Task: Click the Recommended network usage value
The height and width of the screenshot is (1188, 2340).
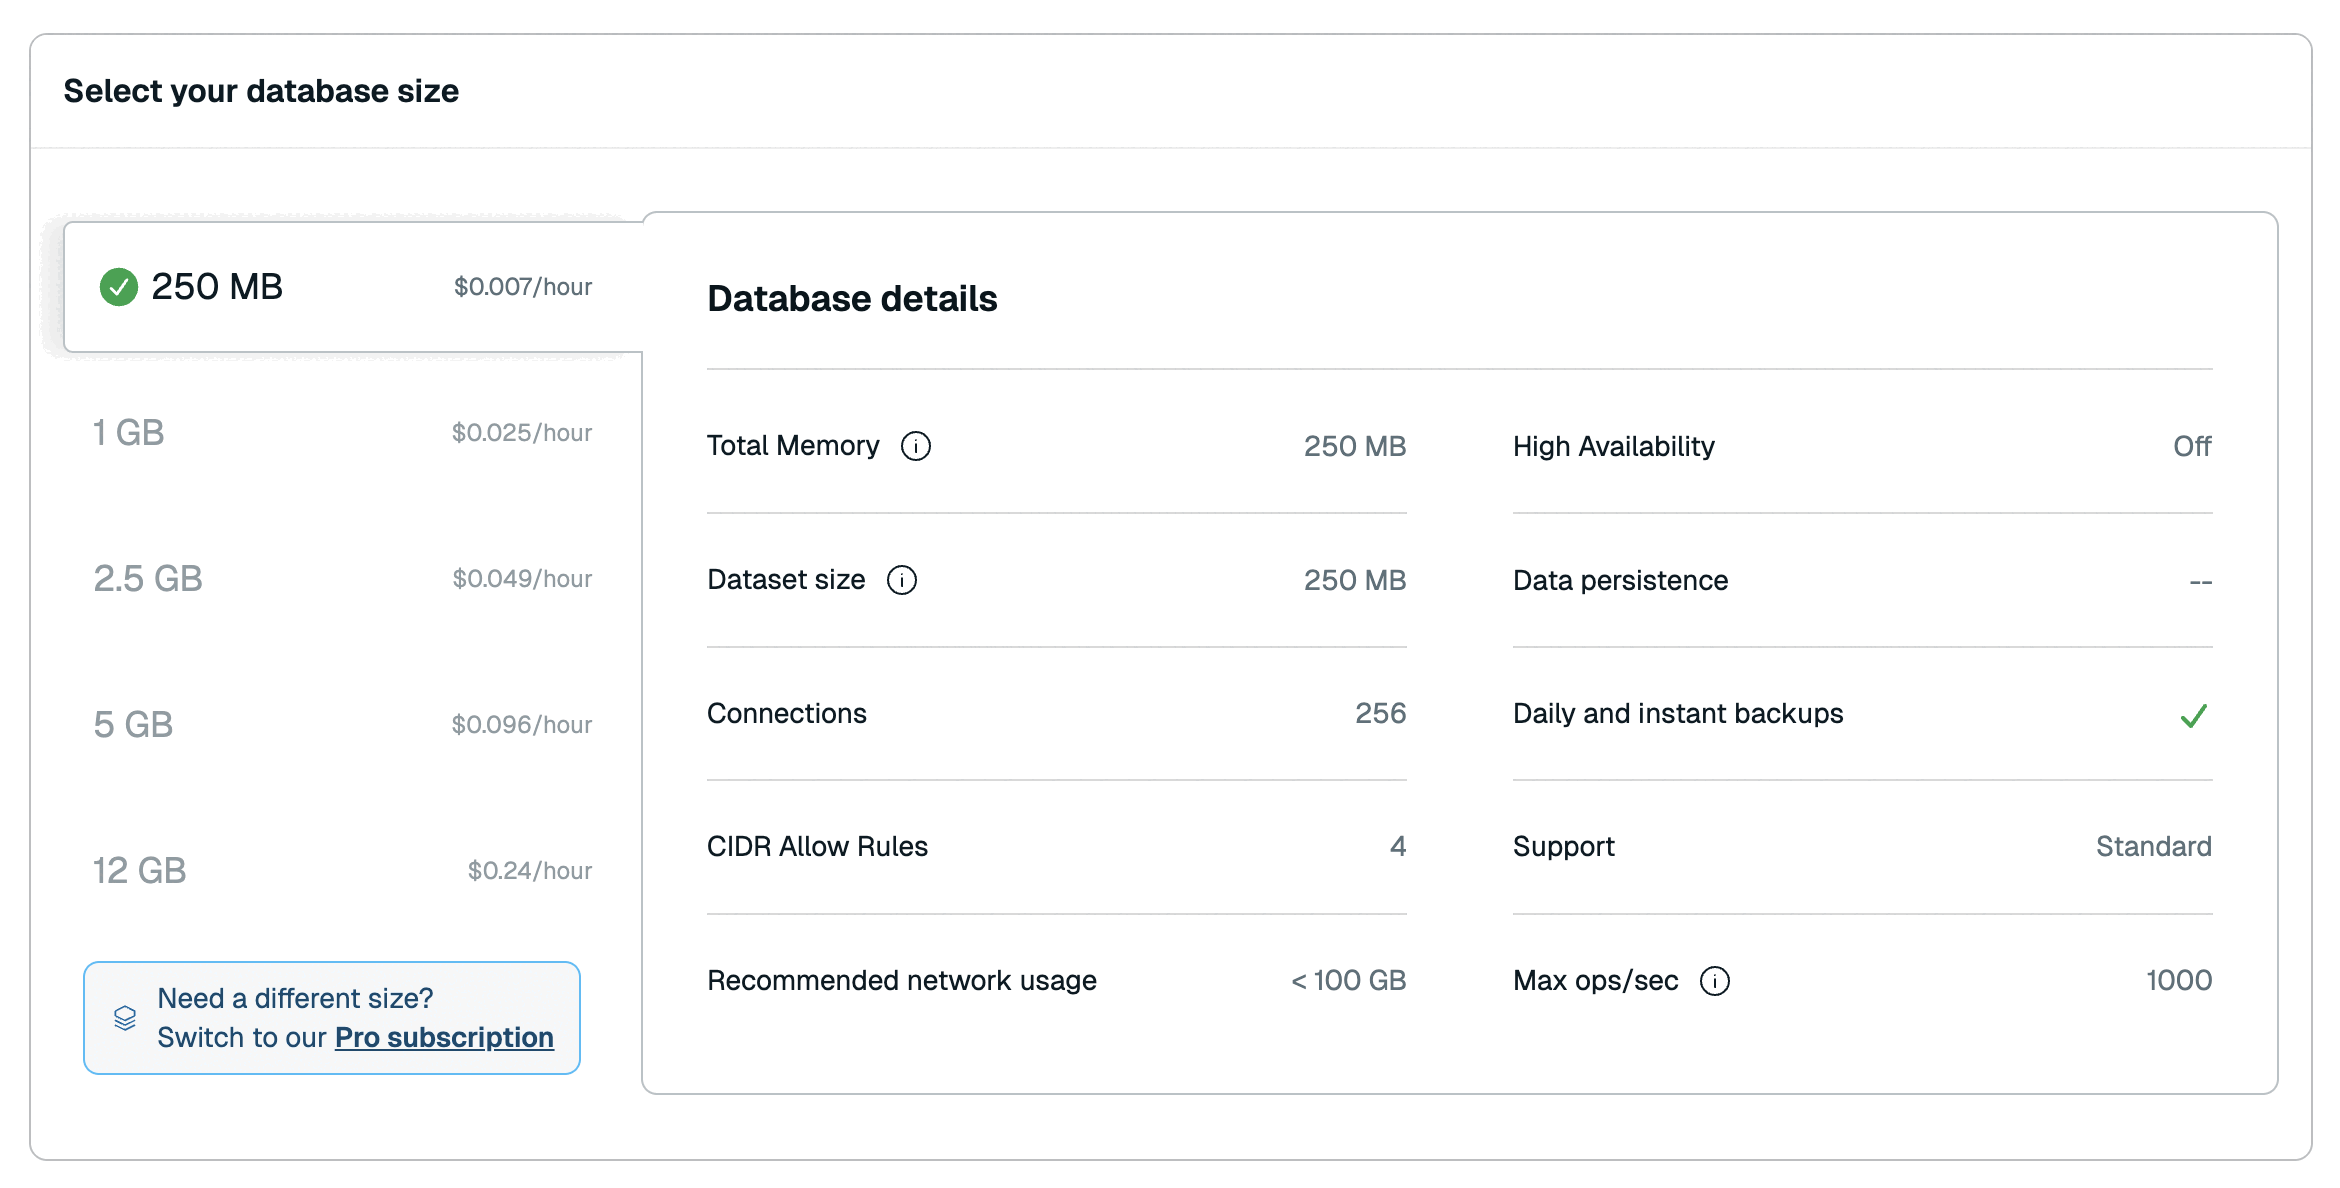Action: [1348, 981]
